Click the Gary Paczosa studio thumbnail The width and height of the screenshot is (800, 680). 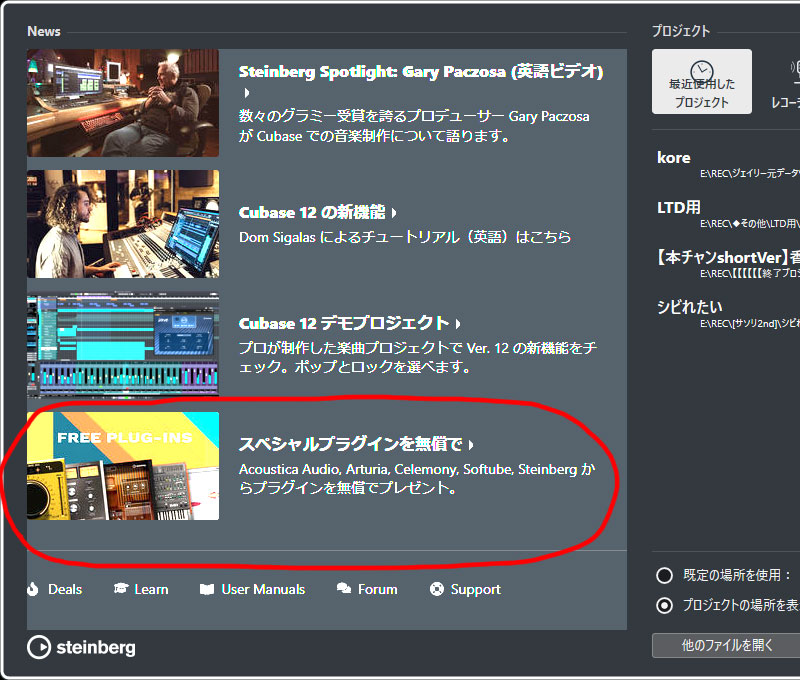click(123, 103)
